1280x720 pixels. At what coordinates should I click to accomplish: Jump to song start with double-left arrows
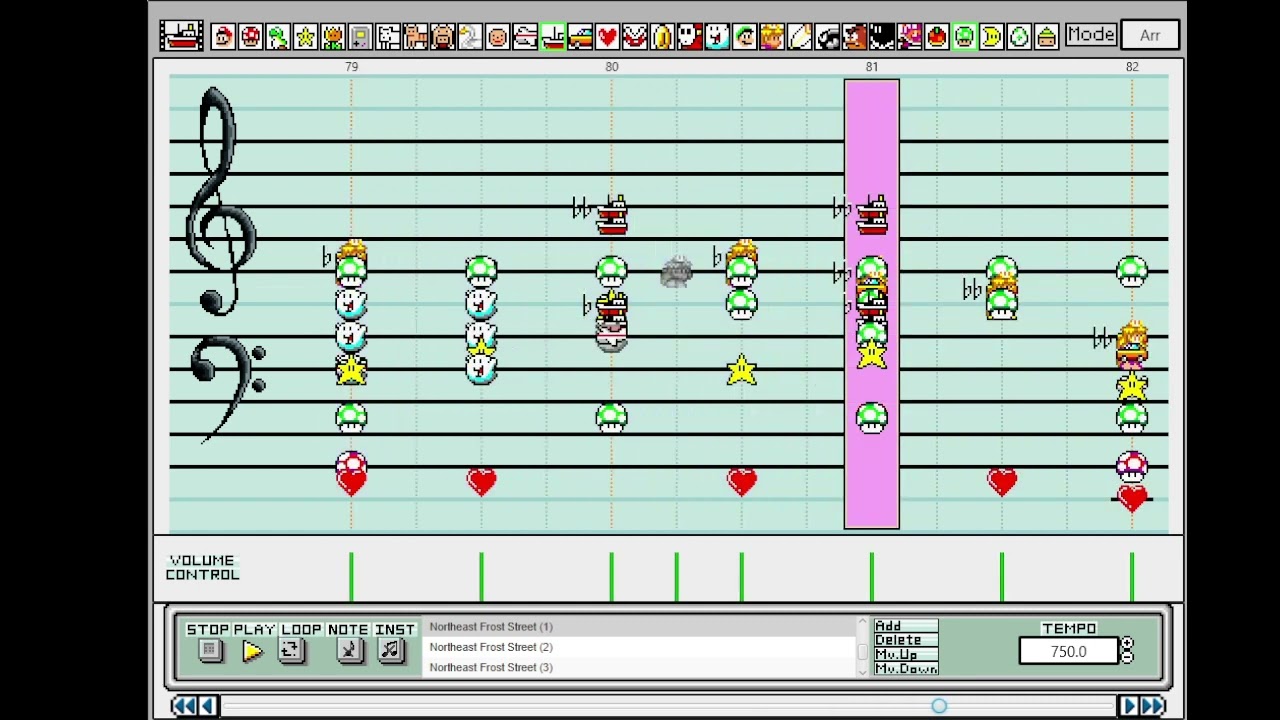coord(184,706)
